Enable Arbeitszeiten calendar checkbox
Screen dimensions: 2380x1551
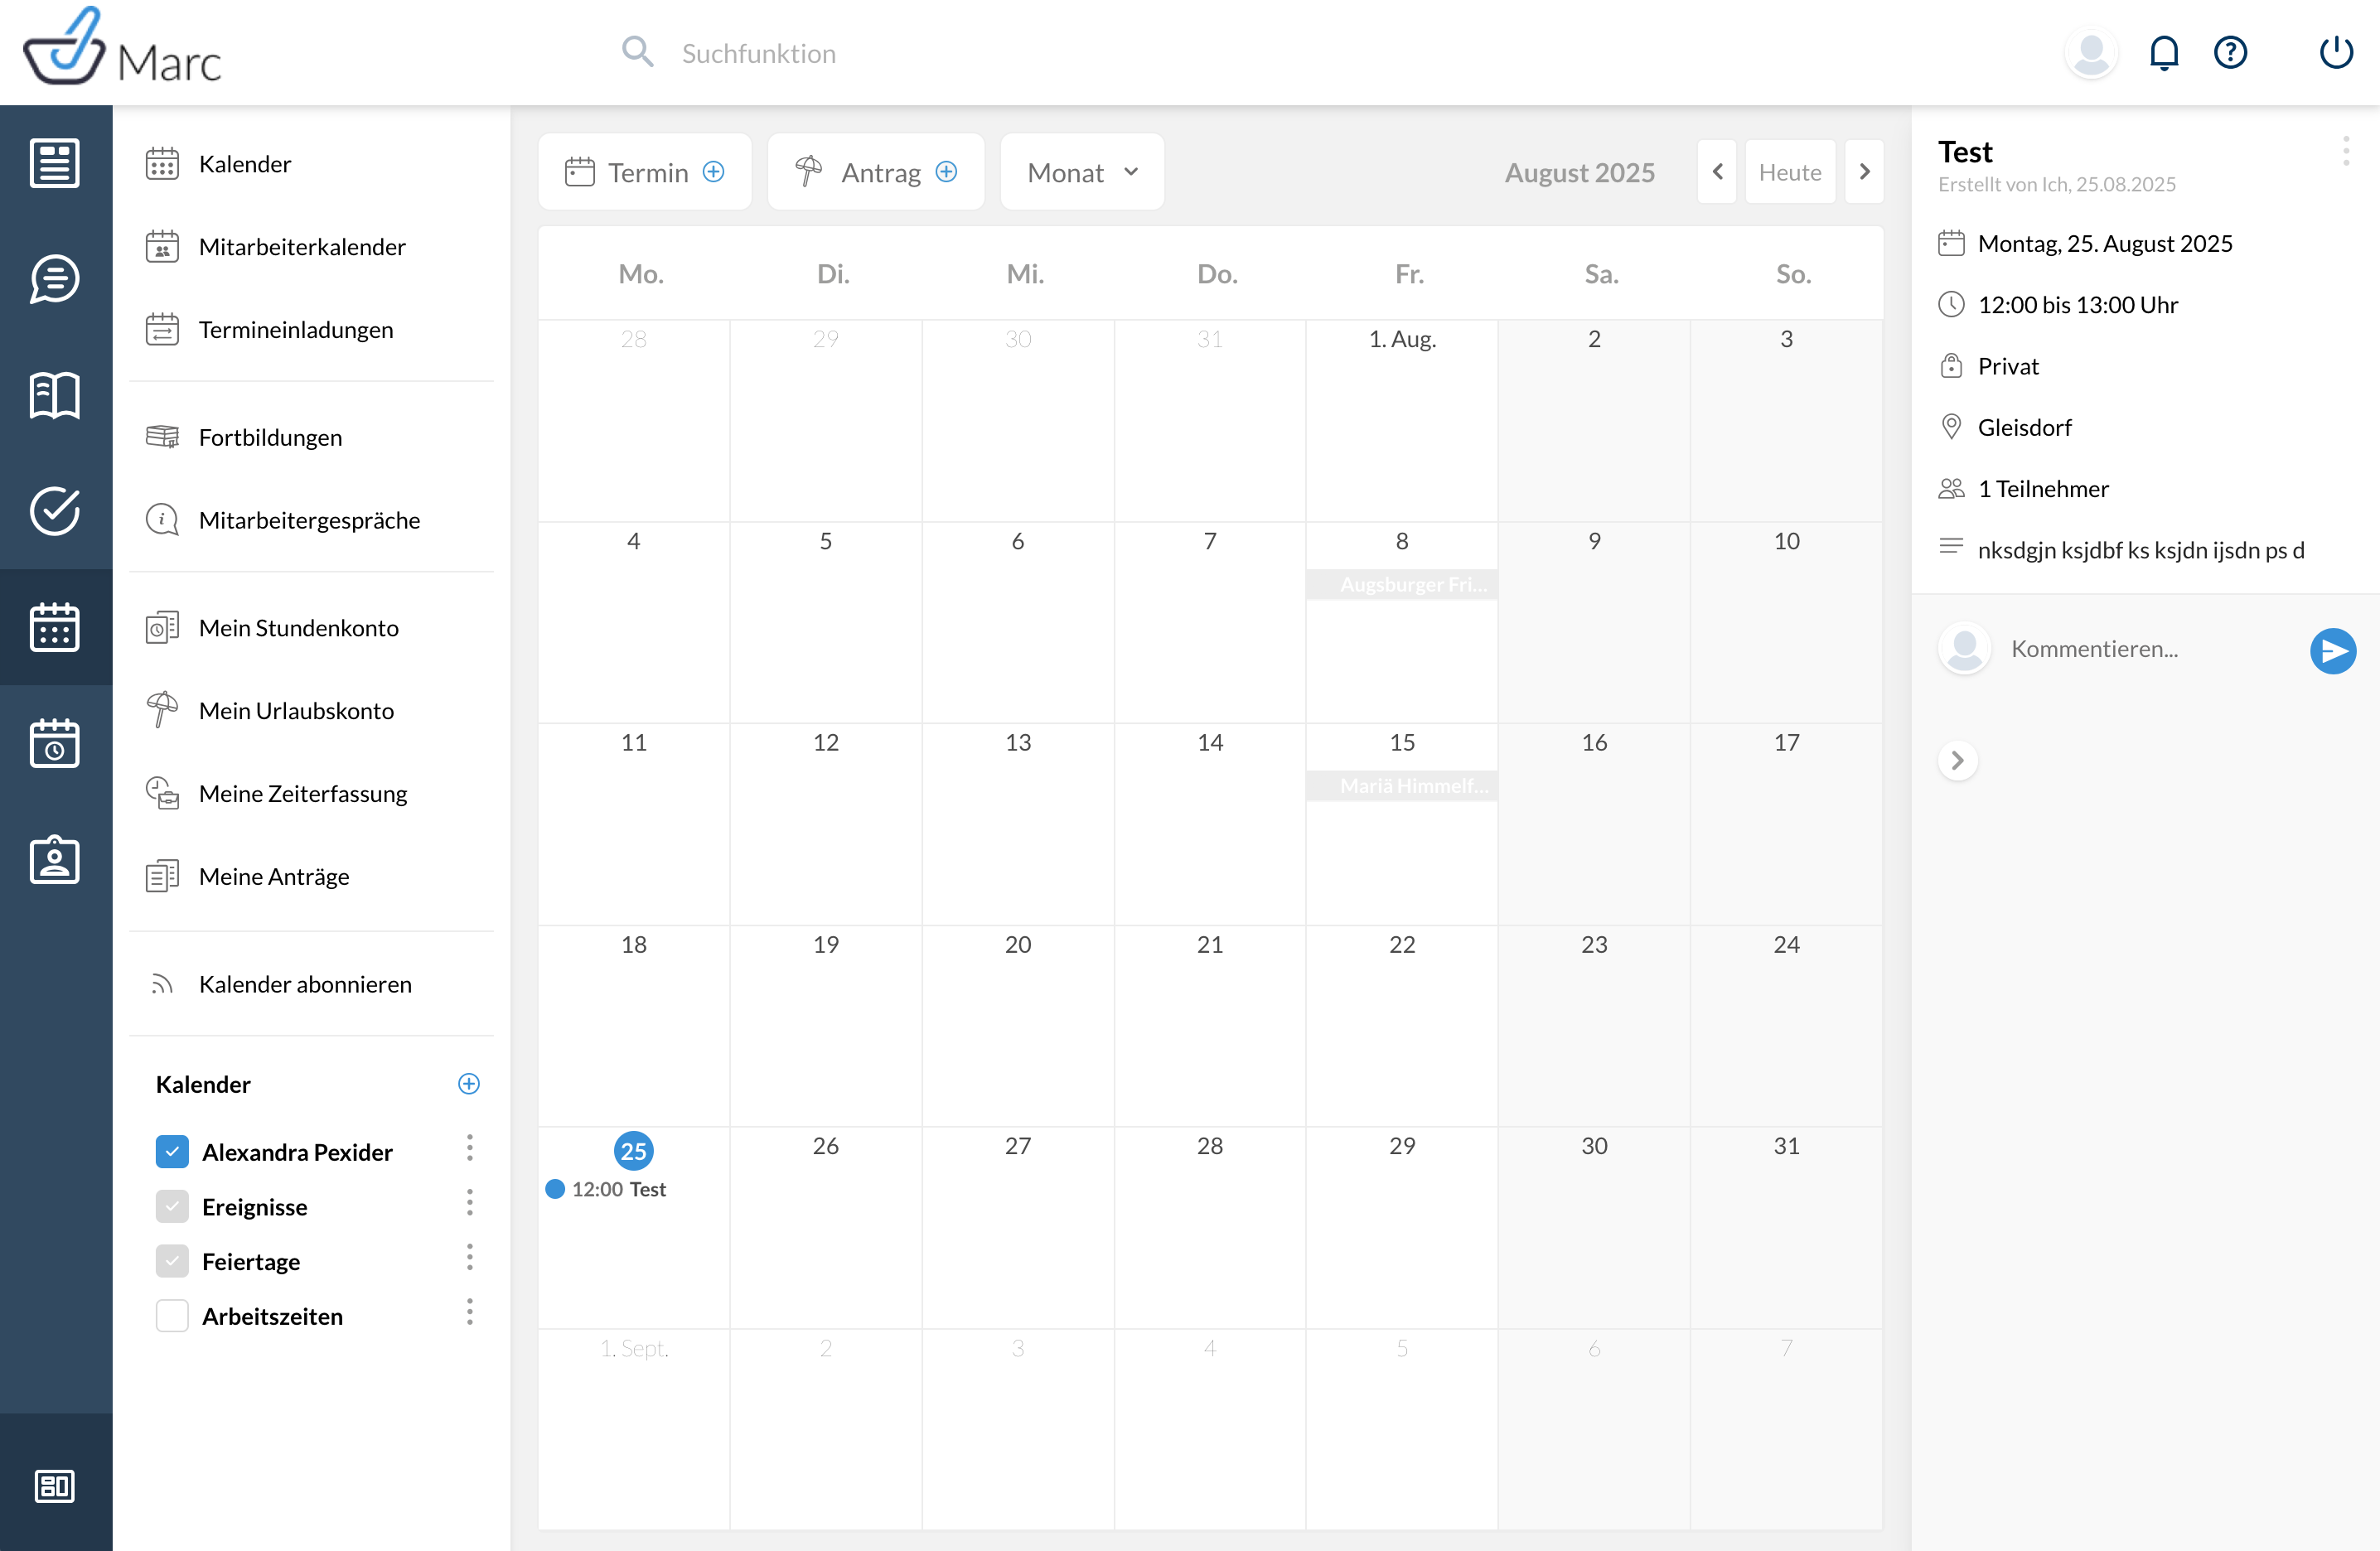172,1316
